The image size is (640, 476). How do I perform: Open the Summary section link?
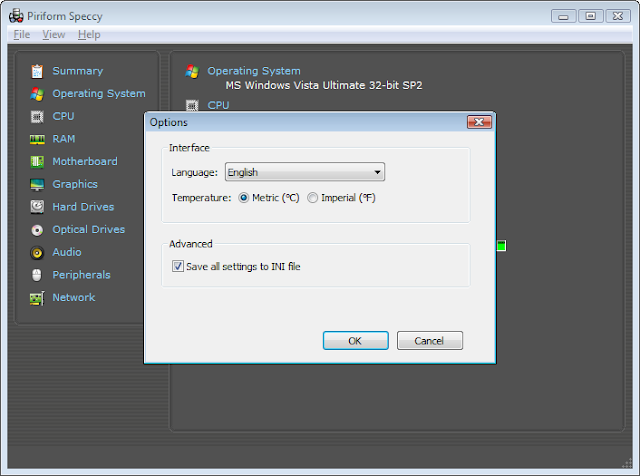point(78,71)
